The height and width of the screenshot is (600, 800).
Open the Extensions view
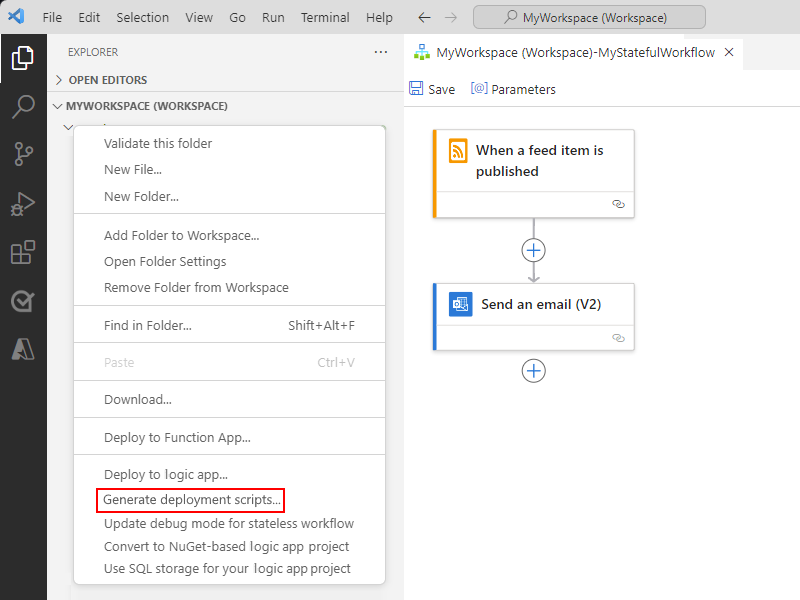click(x=24, y=252)
